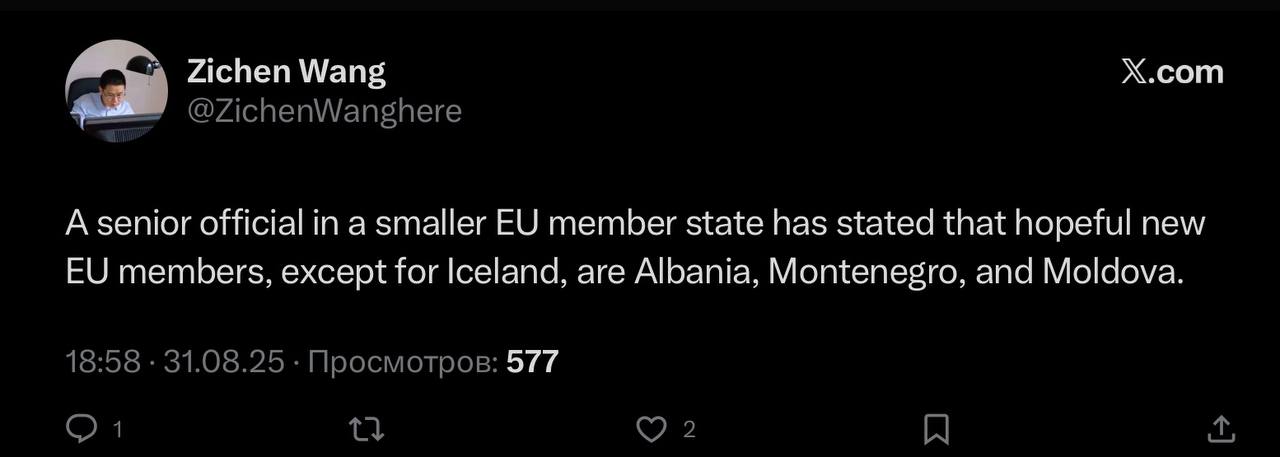Click the reply count number 1

117,430
